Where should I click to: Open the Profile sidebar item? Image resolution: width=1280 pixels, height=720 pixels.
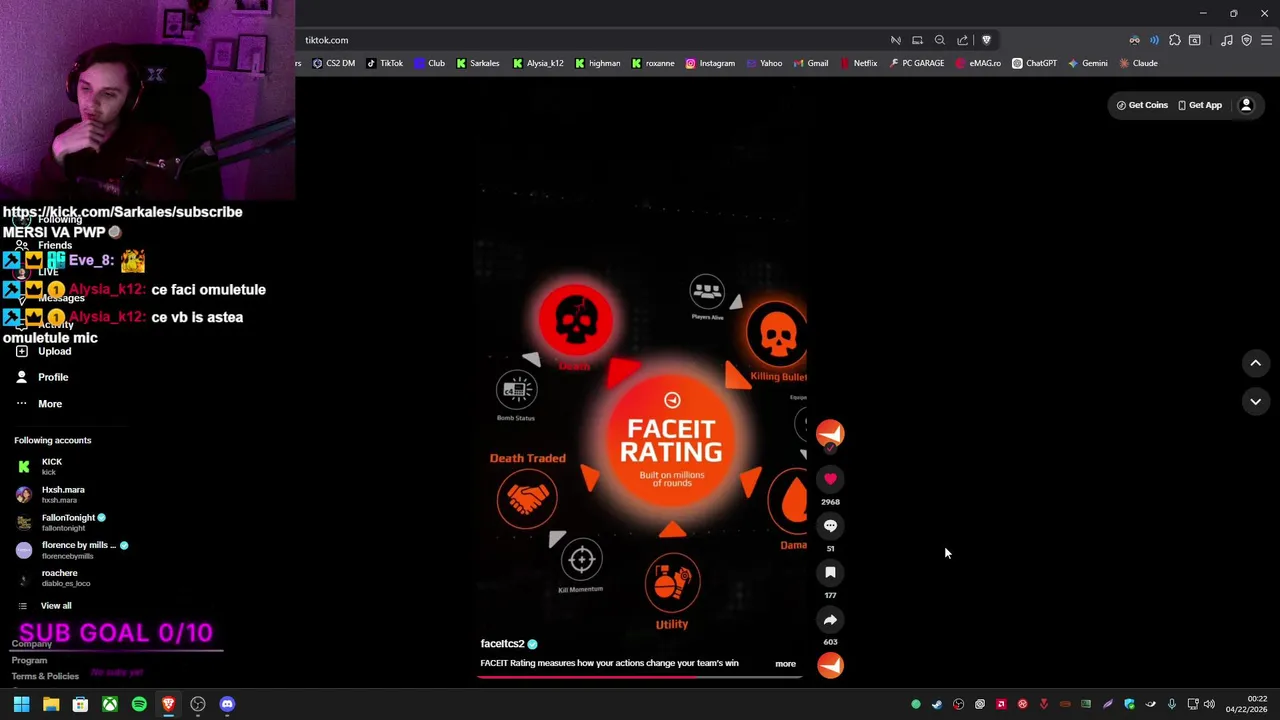click(x=43, y=377)
